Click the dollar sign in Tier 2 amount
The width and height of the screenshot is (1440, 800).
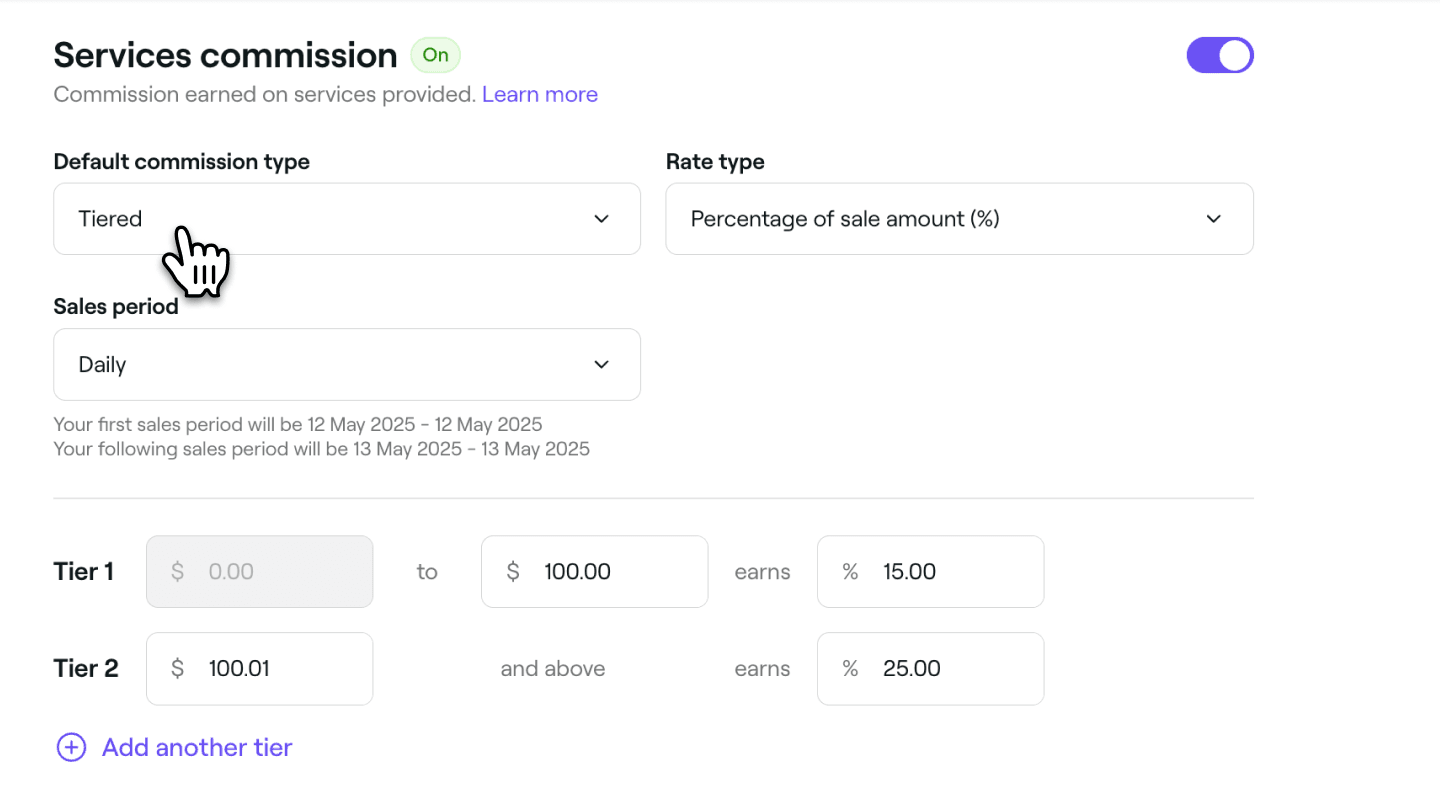click(x=177, y=669)
